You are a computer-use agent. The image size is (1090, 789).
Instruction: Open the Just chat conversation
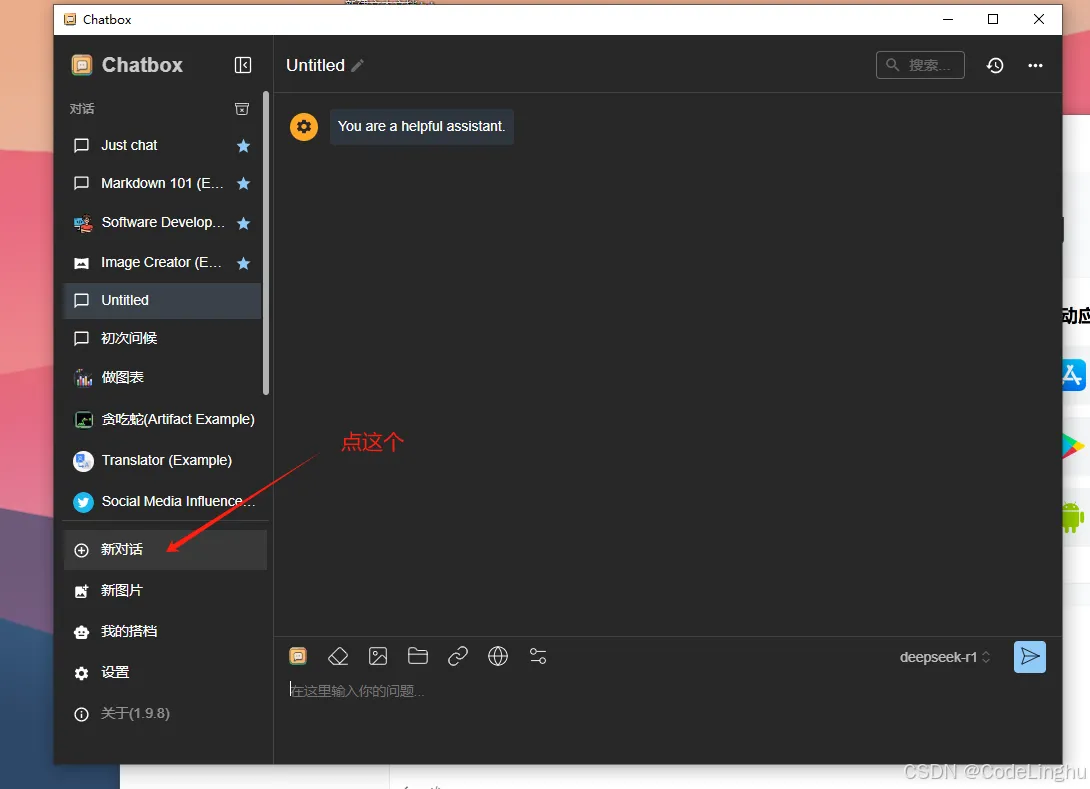[x=161, y=145]
